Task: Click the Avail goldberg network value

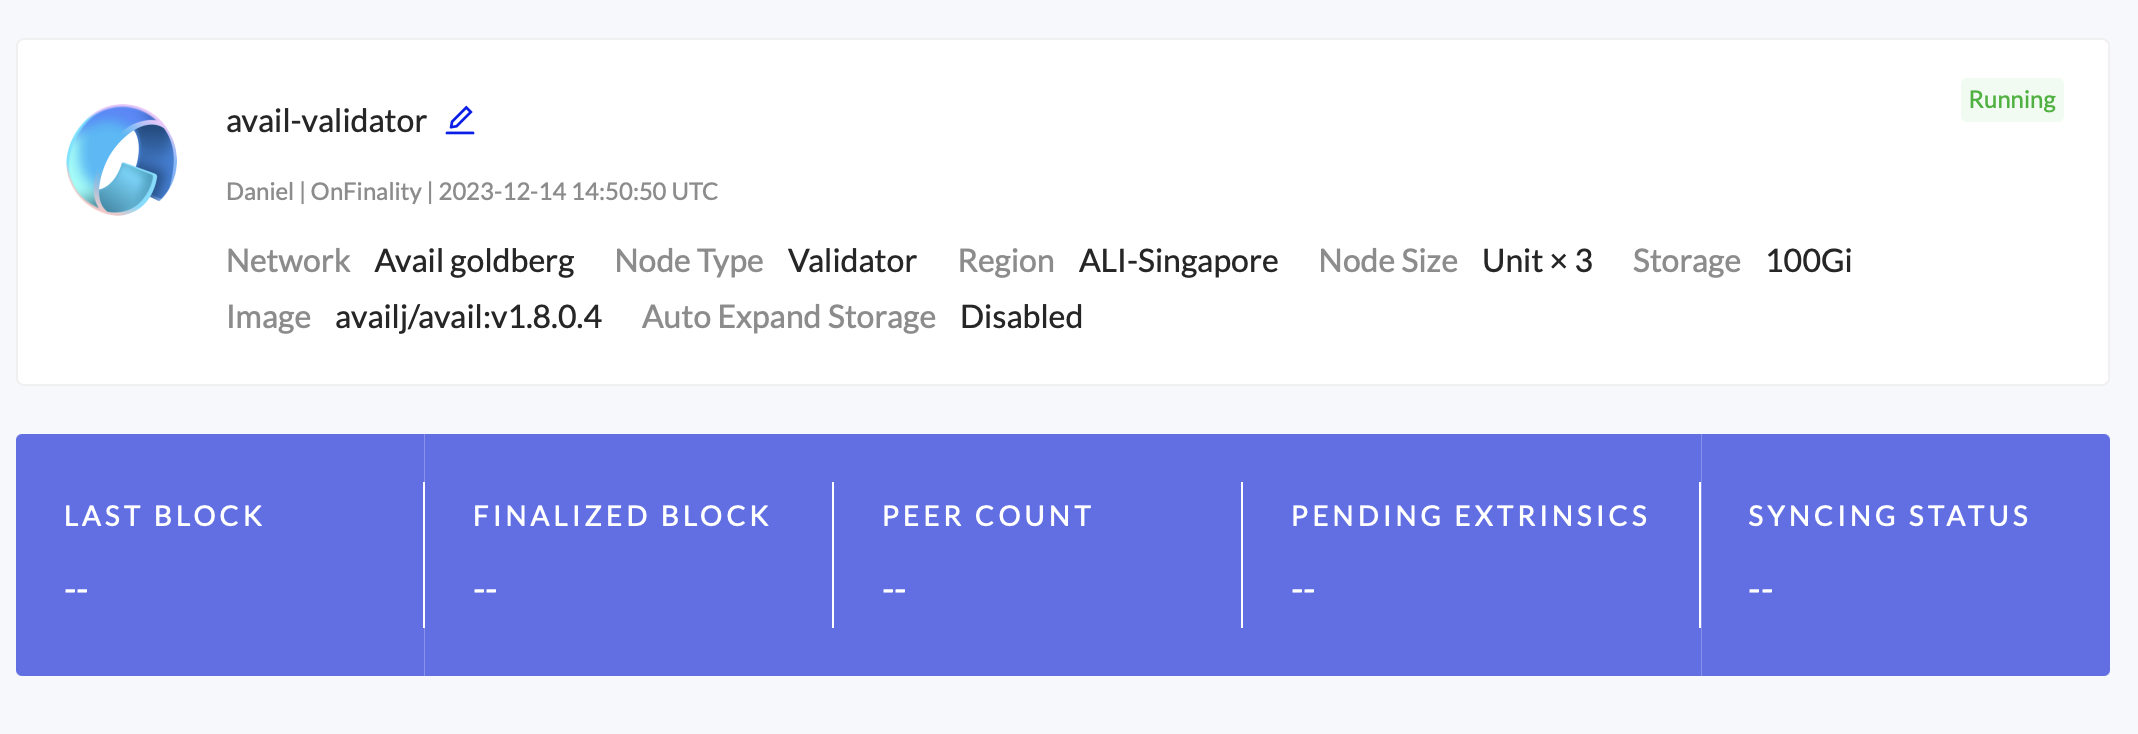Action: click(x=474, y=261)
